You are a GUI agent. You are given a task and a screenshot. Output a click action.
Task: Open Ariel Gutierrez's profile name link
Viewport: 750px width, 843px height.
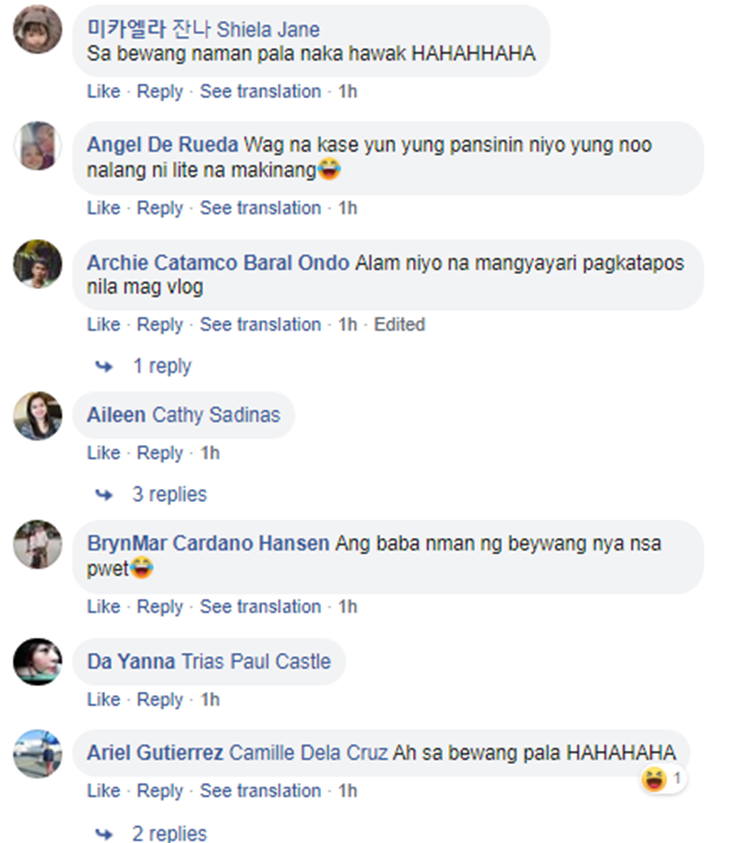(155, 753)
